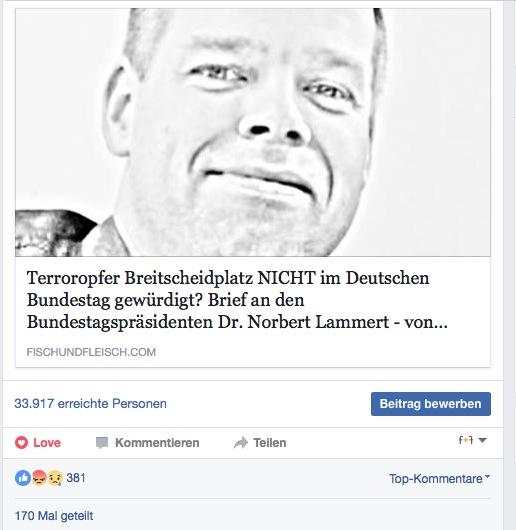Open the FISCHUNDFLEISCH.COM source link

click(x=91, y=352)
